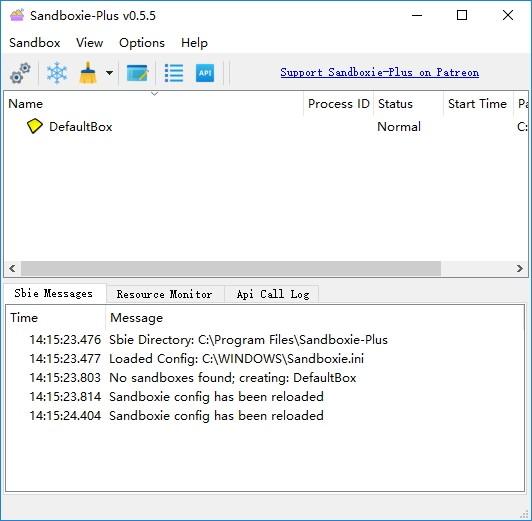
Task: Expand the cleanup broom dropdown arrow
Action: click(x=109, y=73)
